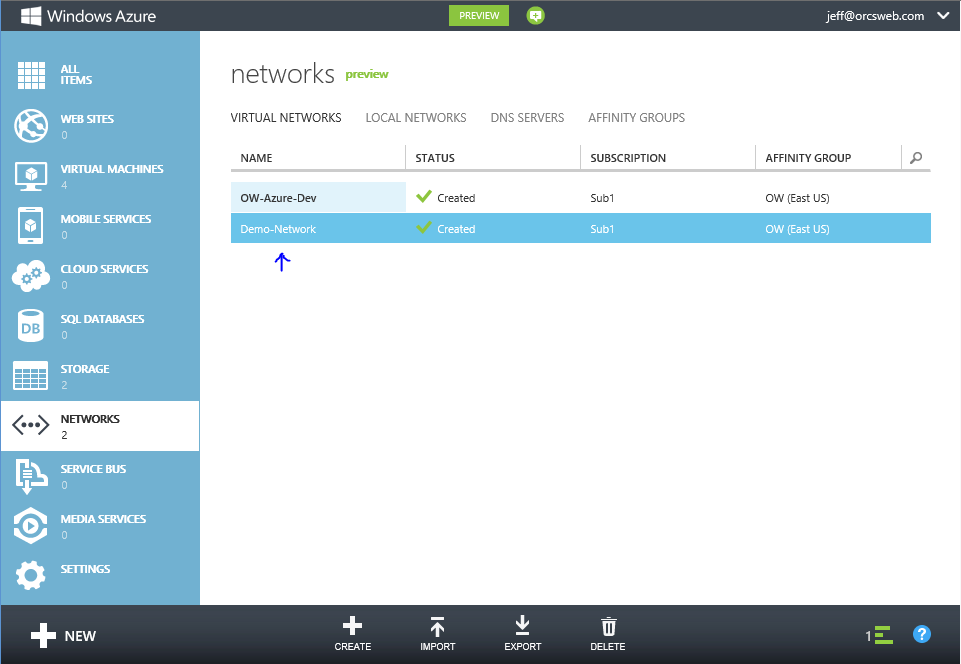Switch to the Local Networks tab
961x664 pixels.
click(x=416, y=118)
